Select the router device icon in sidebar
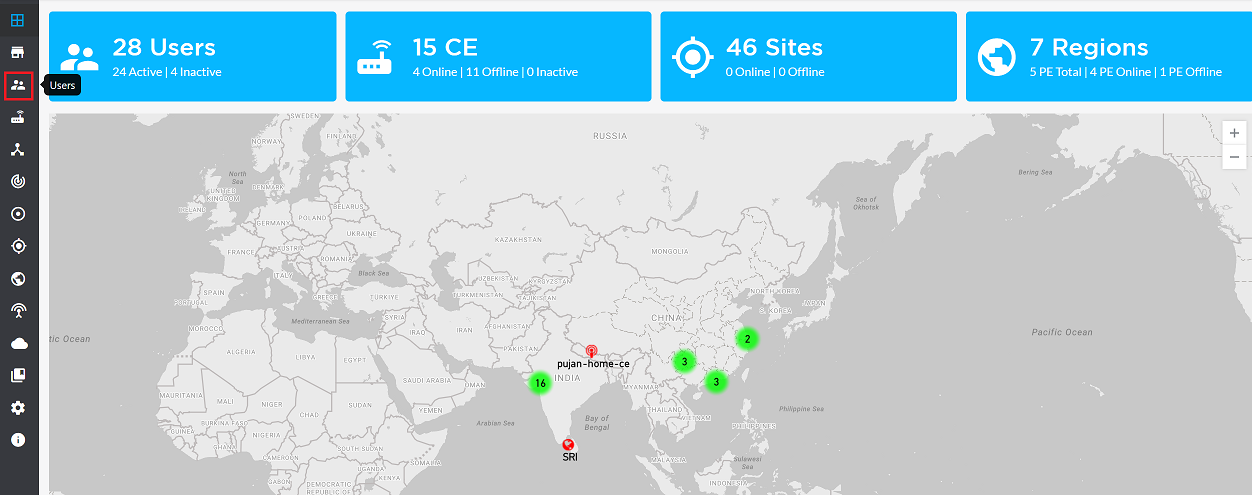 (x=18, y=117)
